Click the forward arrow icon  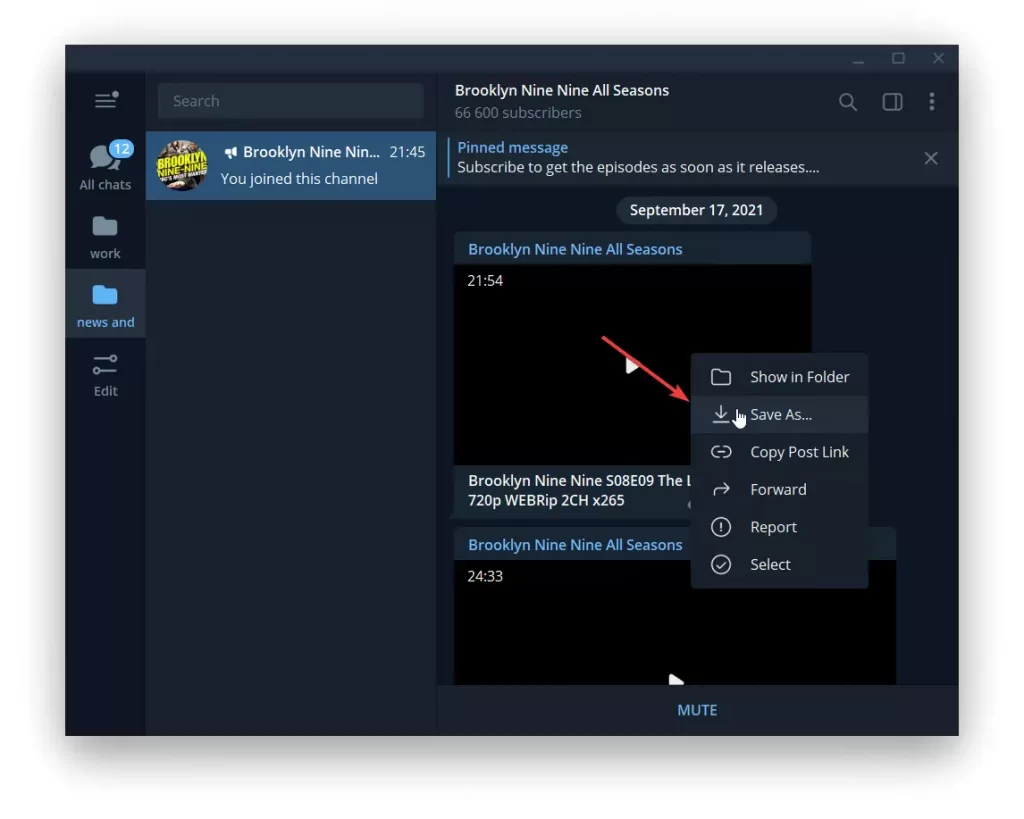[721, 489]
